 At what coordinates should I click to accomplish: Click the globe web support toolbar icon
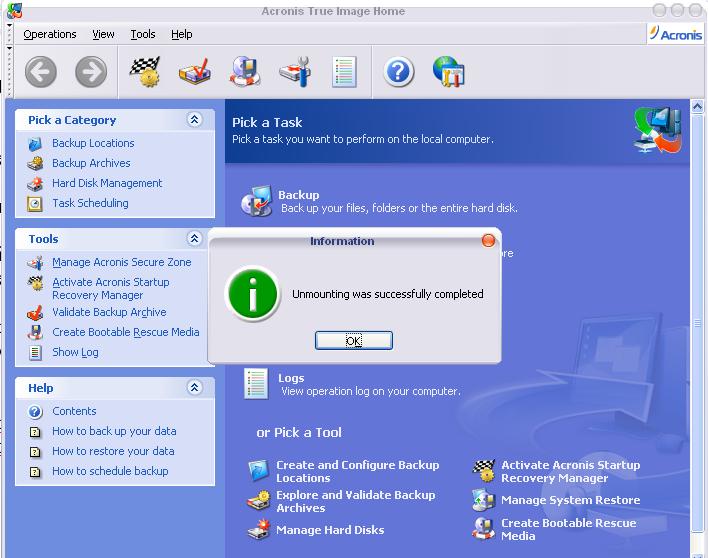pos(448,71)
